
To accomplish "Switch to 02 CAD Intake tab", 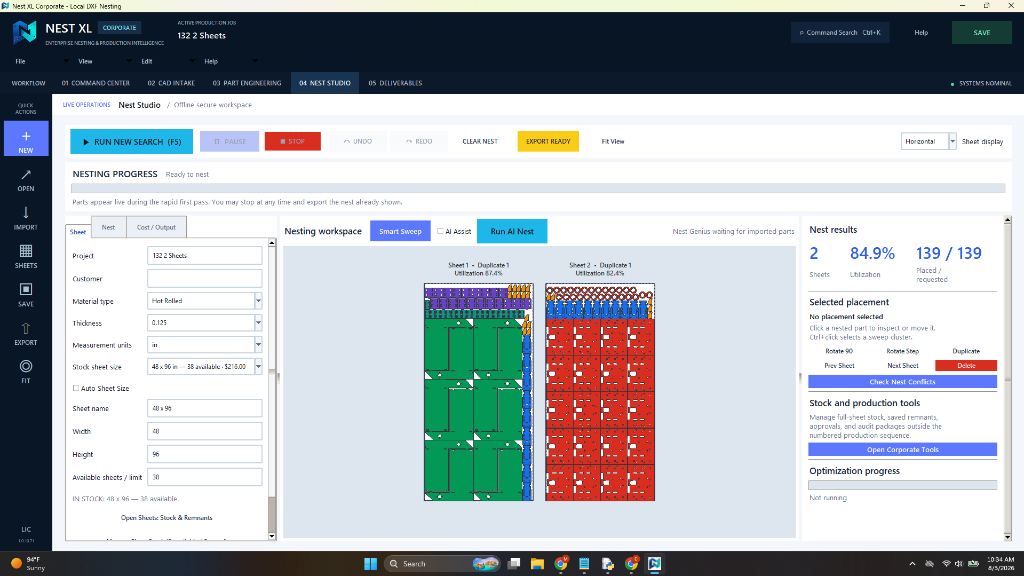I will (171, 83).
